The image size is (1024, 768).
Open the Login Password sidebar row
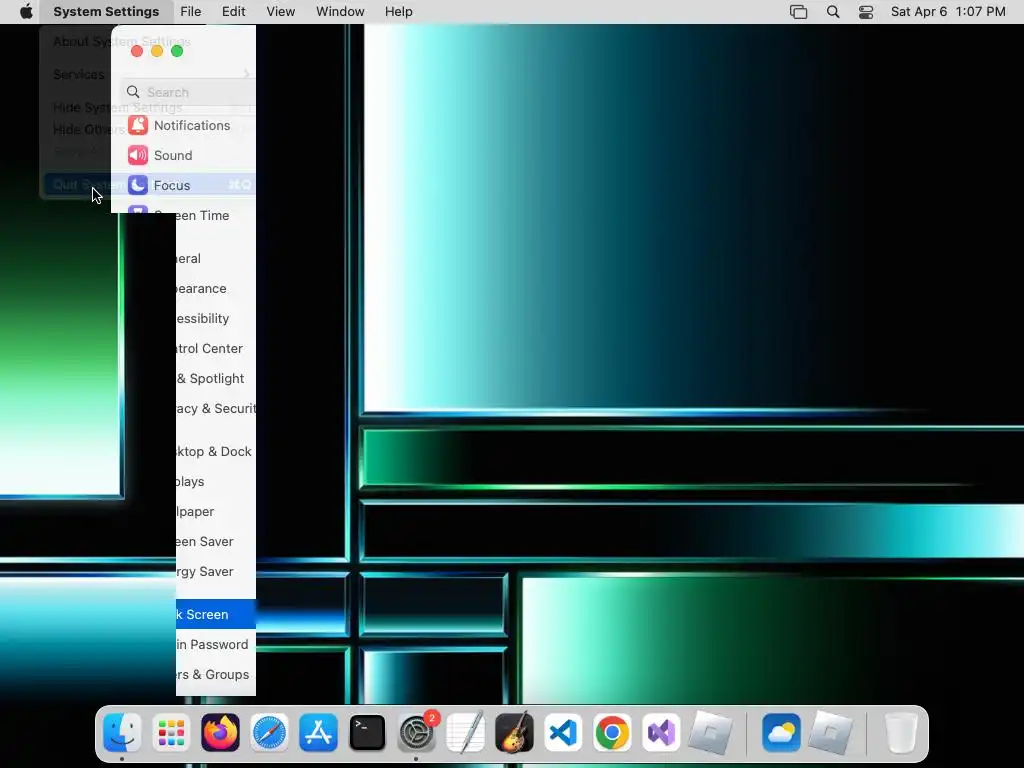tap(216, 645)
